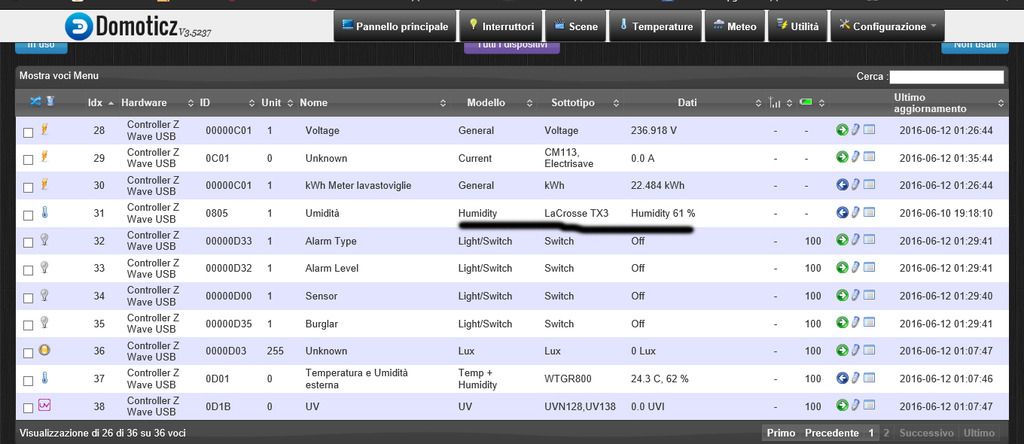Screen dimensions: 1024x444
Task: Click the Cerca search field
Action: point(946,77)
